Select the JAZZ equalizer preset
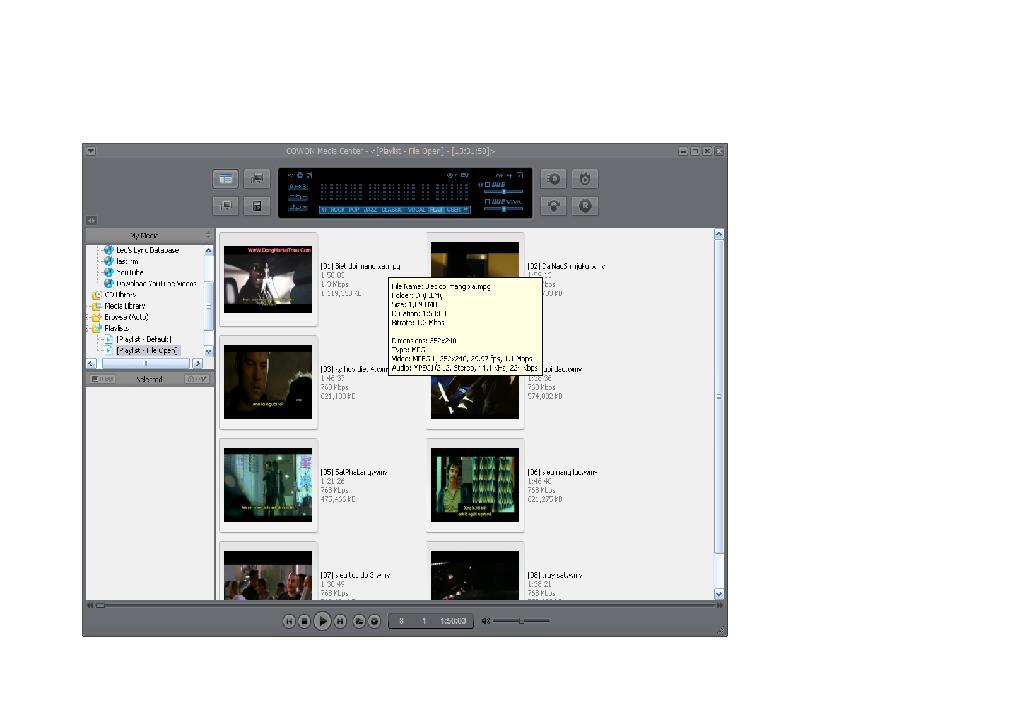The image size is (1024, 710). point(370,210)
